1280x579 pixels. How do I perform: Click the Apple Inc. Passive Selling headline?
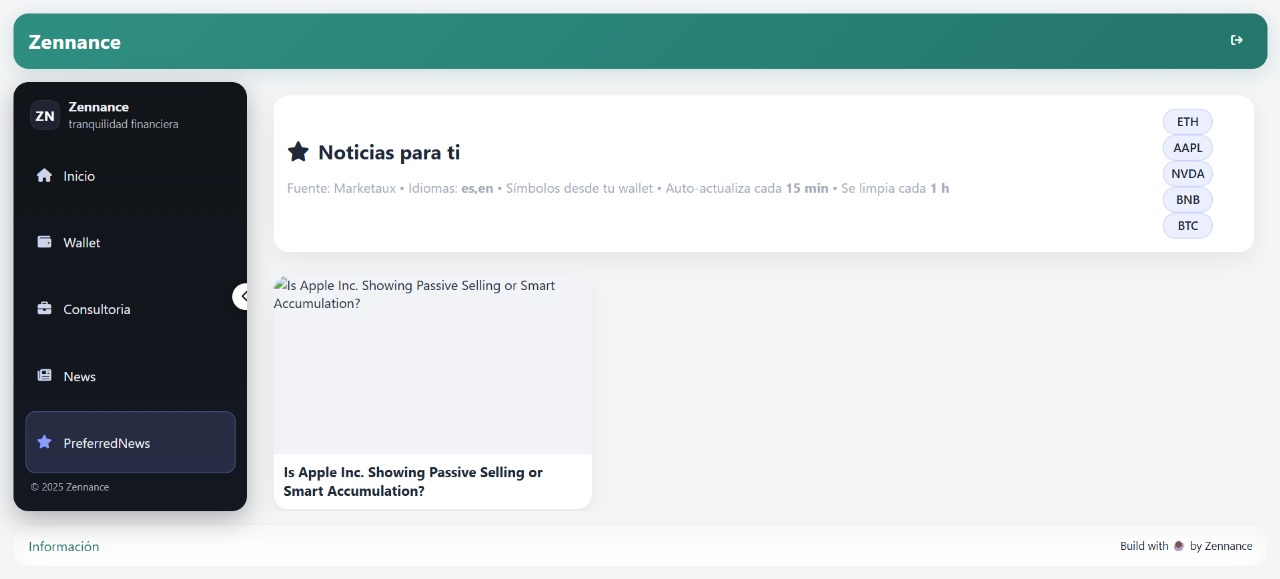[413, 481]
